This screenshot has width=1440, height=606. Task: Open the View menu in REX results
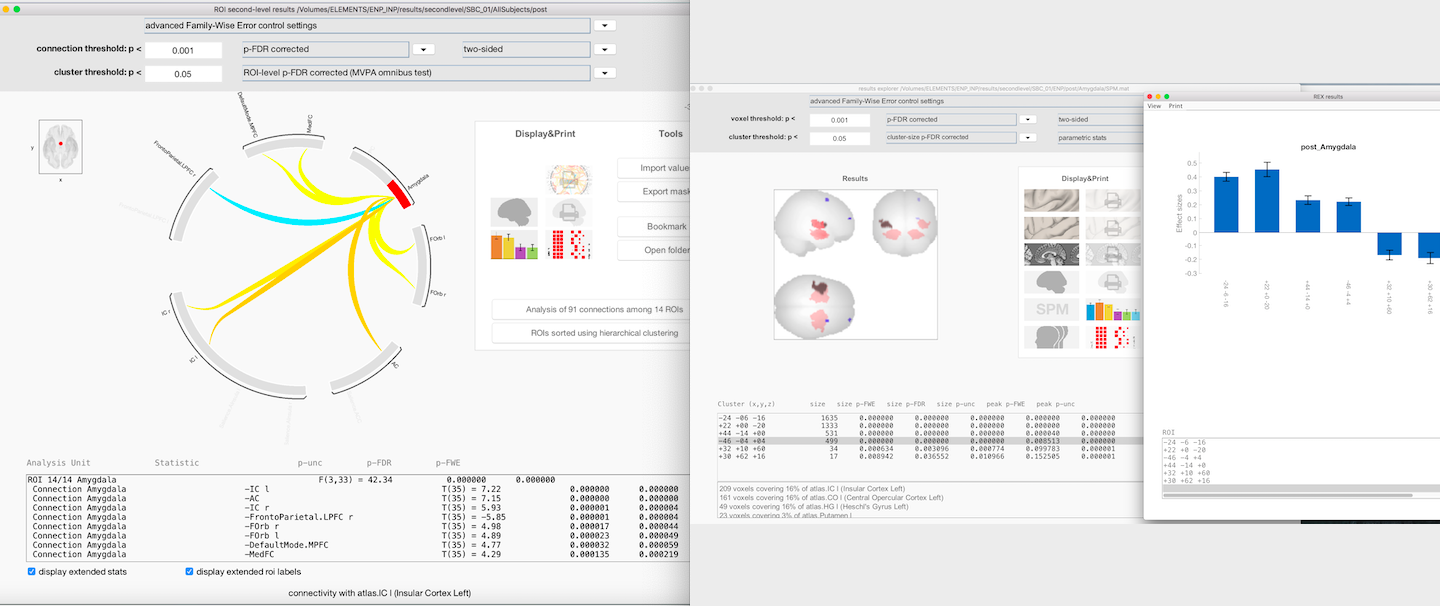click(1154, 105)
